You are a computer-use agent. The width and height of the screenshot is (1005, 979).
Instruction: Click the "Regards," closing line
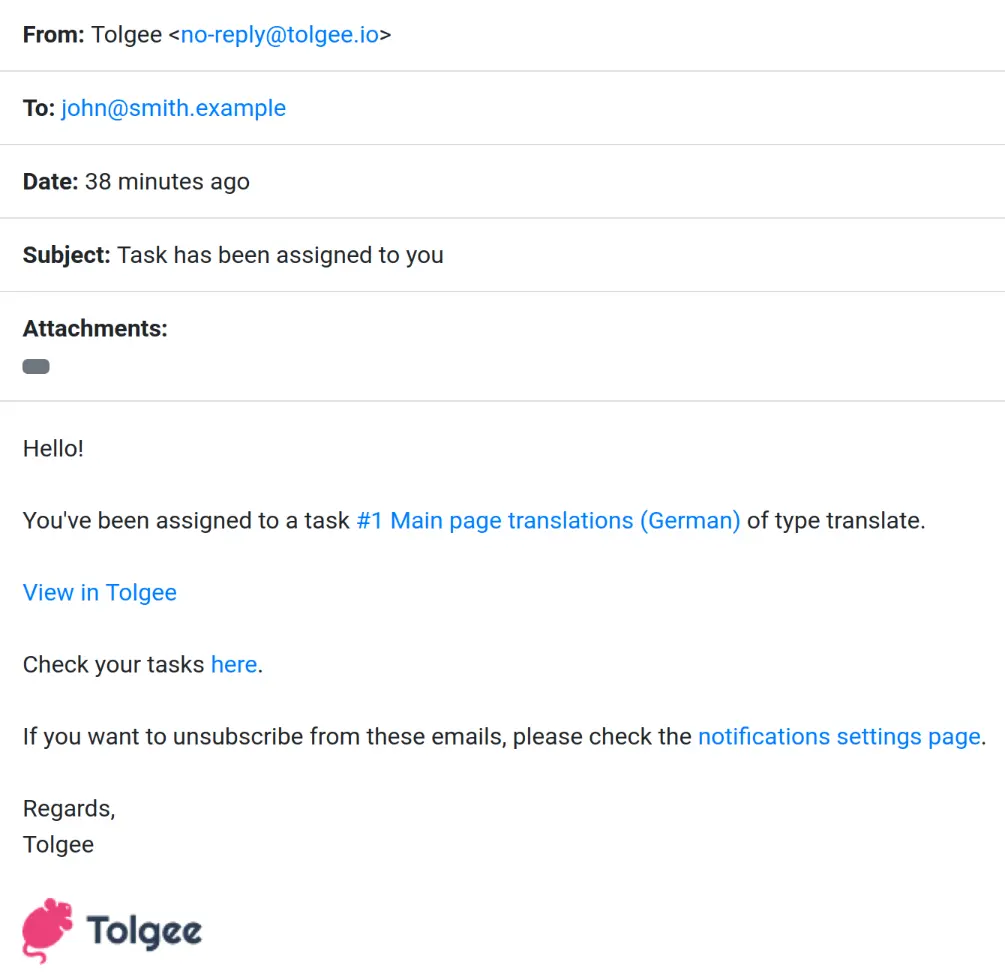[69, 808]
